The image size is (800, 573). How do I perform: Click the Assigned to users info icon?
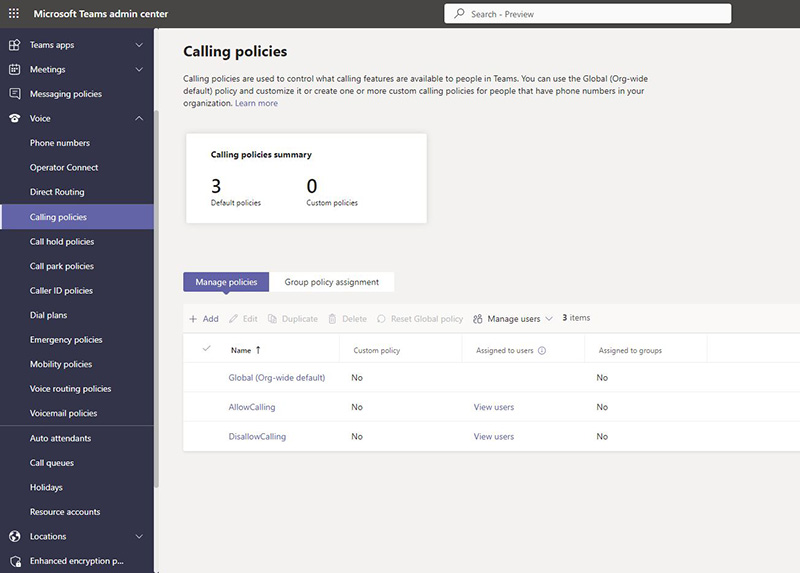pos(542,351)
